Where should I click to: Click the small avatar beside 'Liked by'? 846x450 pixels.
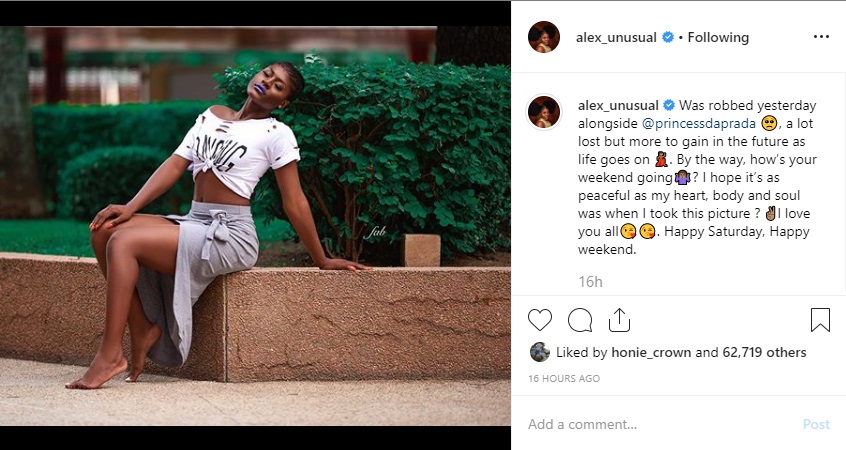coord(539,352)
